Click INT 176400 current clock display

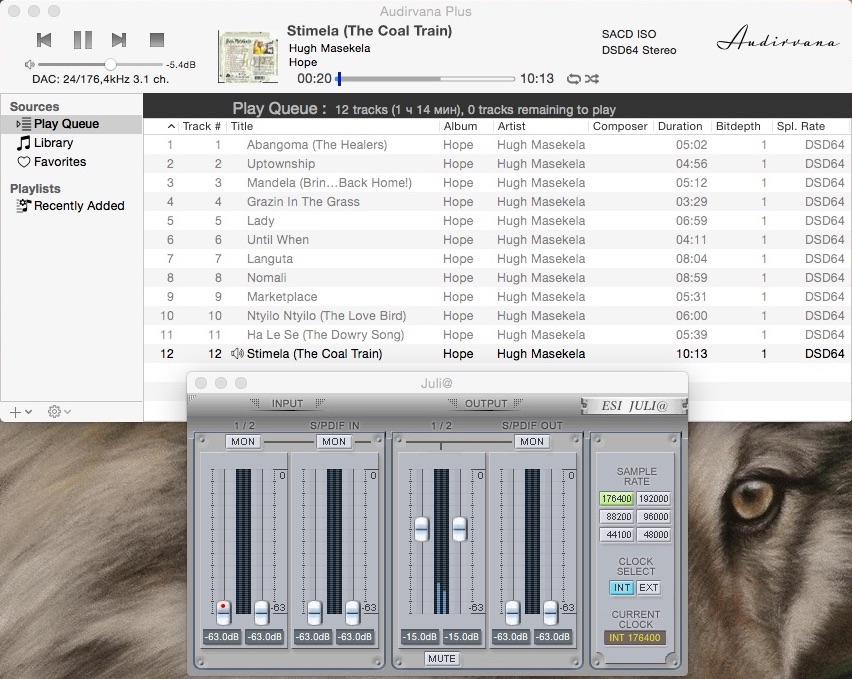tap(635, 638)
